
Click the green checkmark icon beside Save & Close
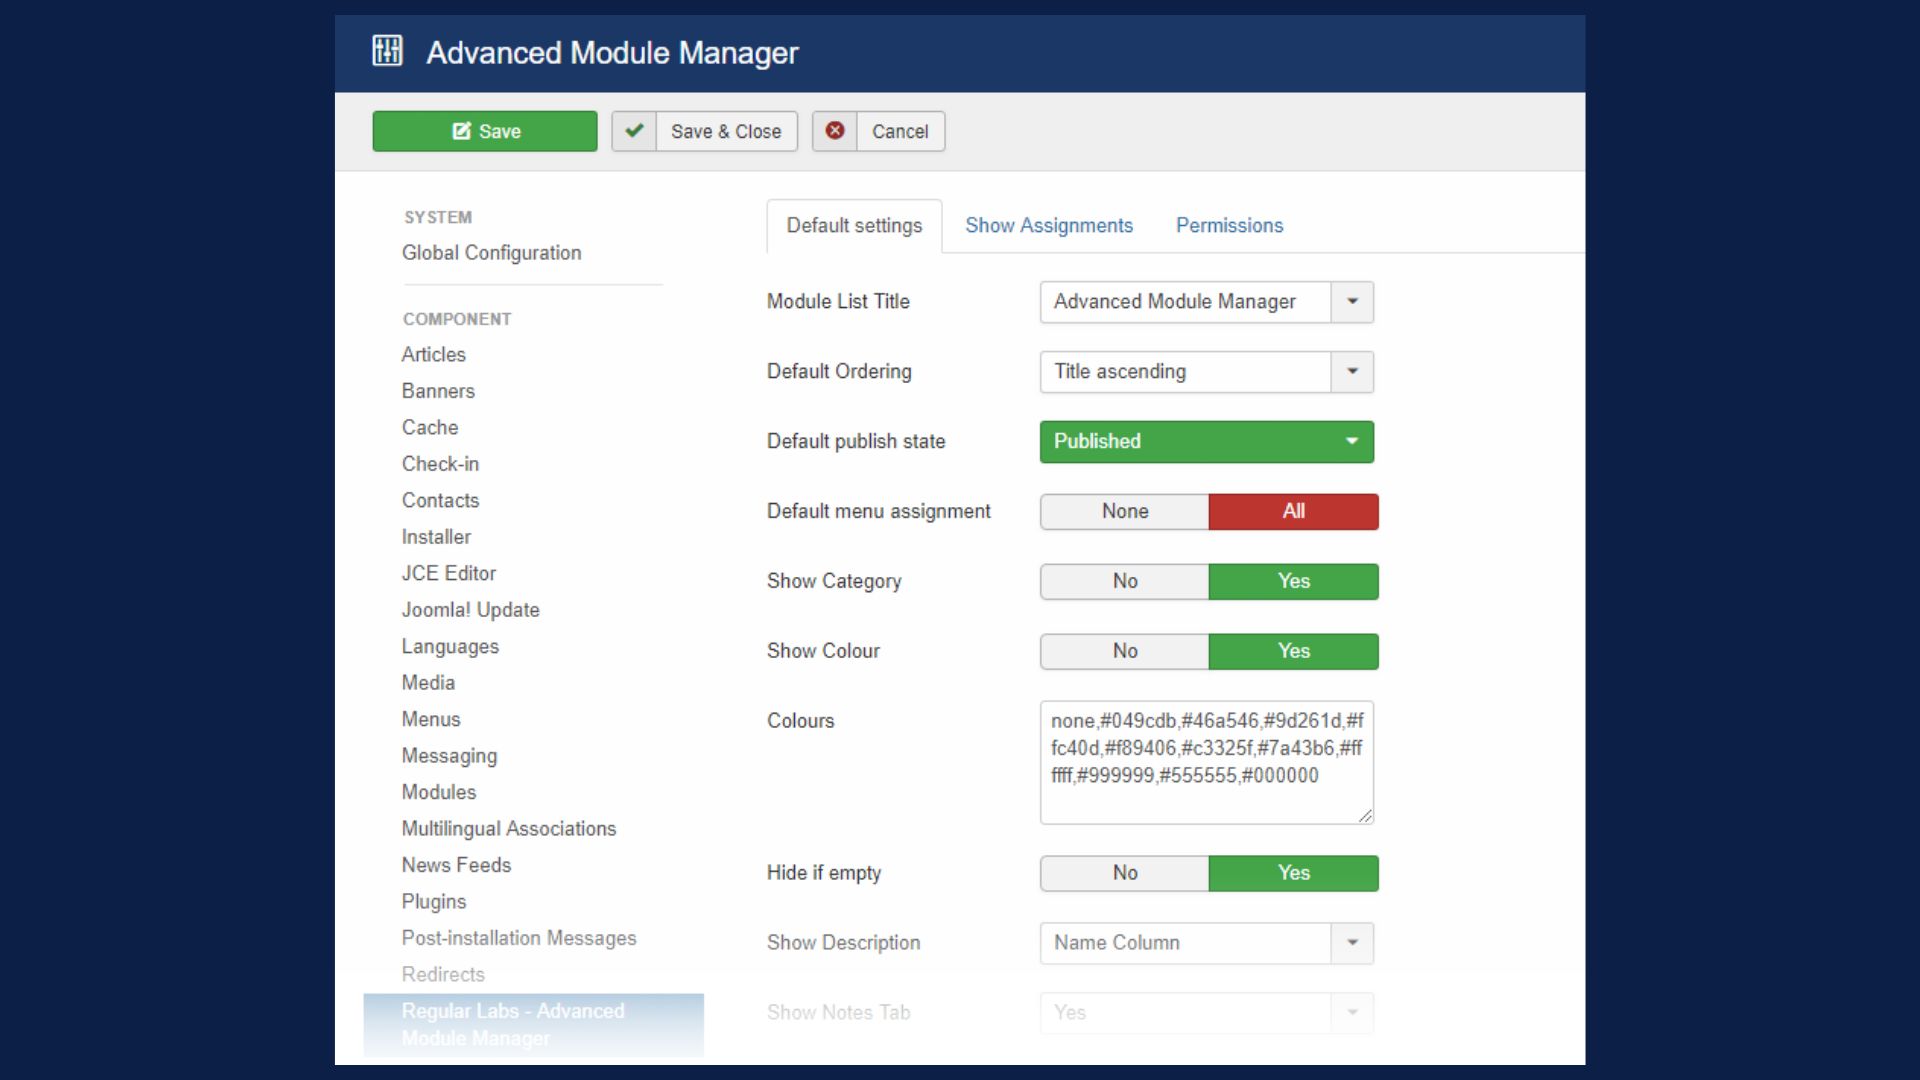pyautogui.click(x=634, y=131)
